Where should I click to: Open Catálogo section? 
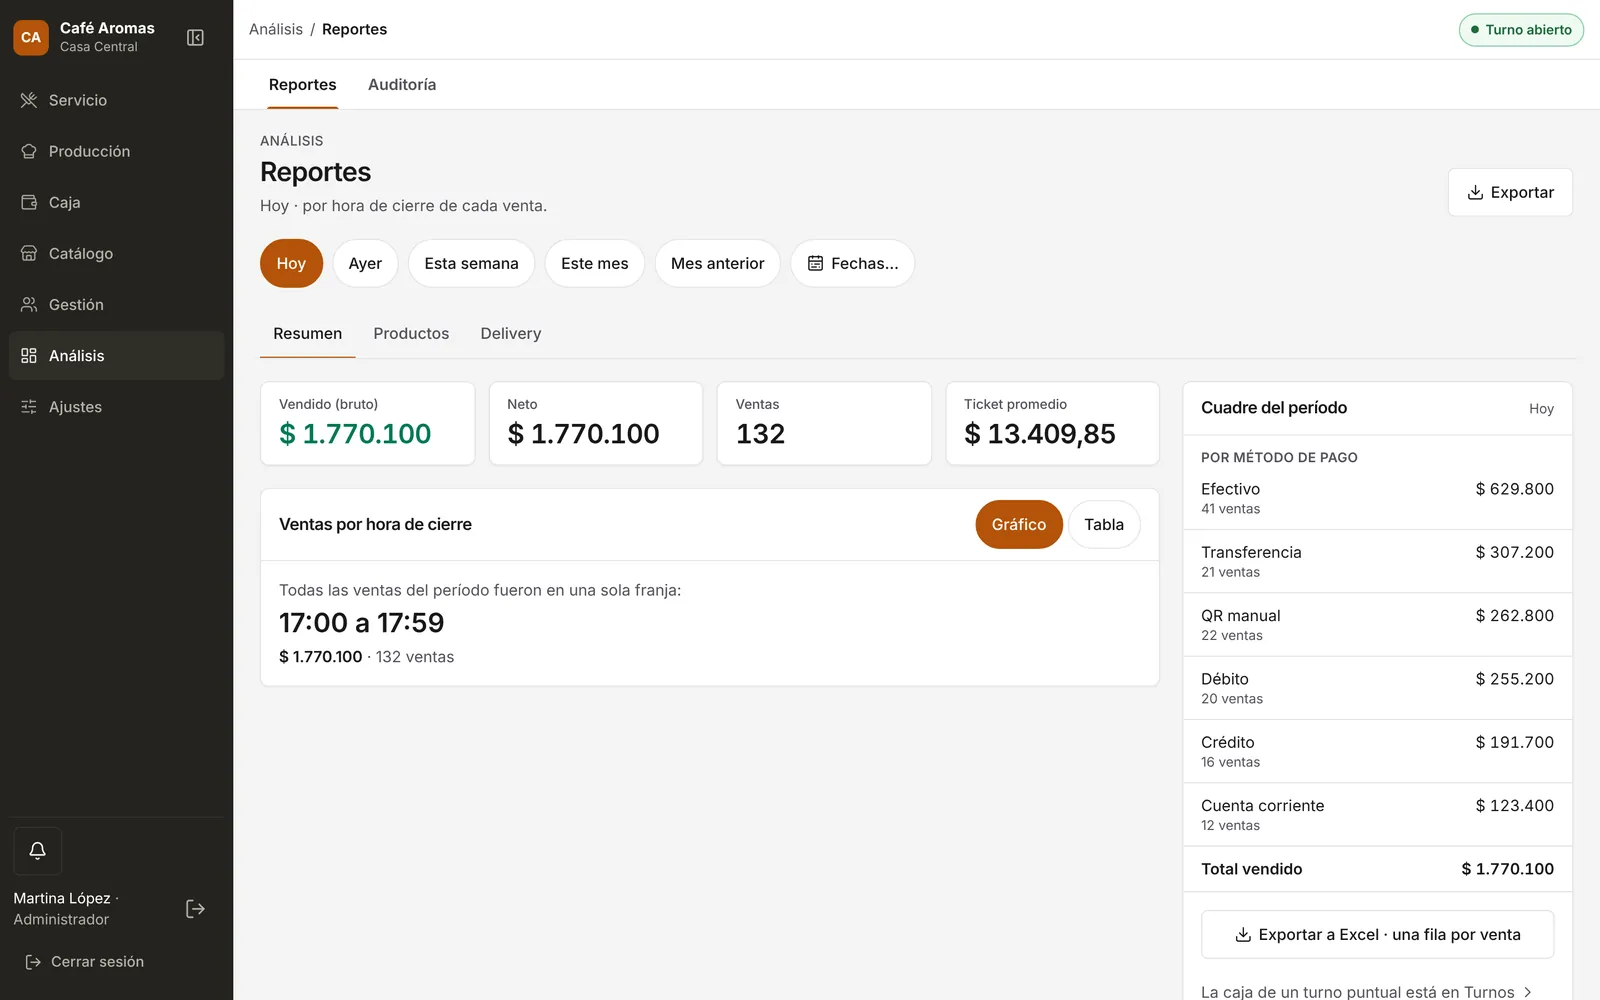pos(116,253)
